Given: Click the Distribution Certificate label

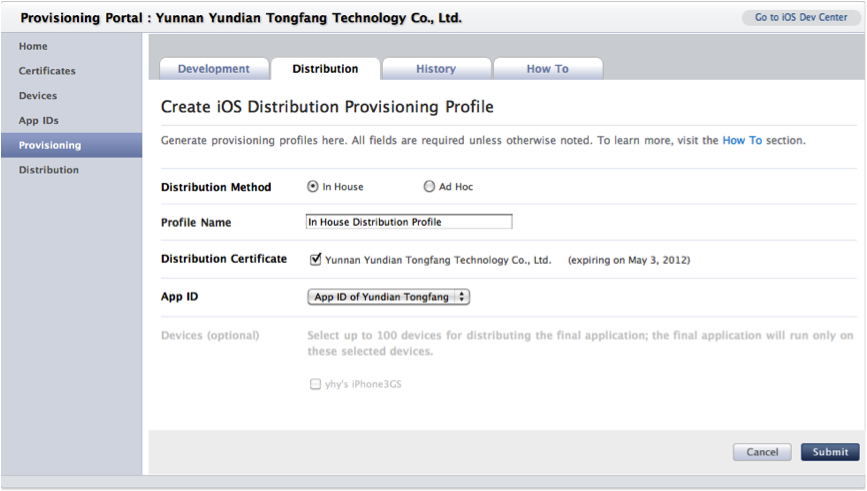Looking at the screenshot, I should tap(224, 259).
